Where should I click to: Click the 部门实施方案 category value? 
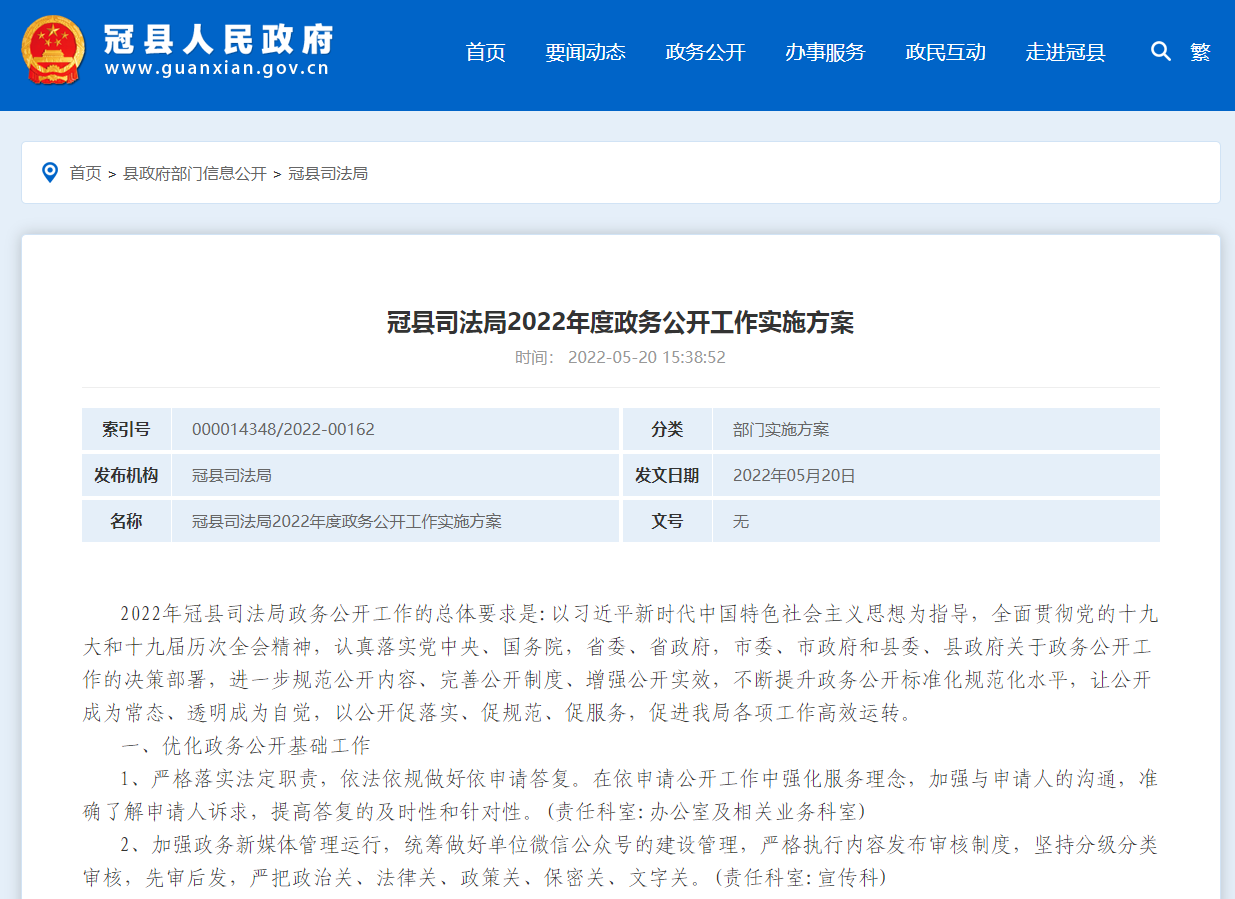click(781, 429)
